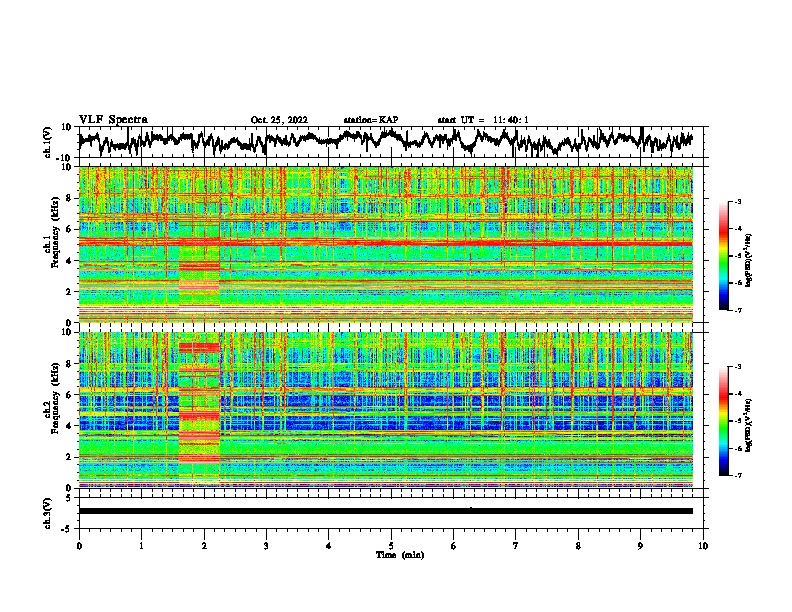This screenshot has height=612, width=792.
Task: Click the "Time (min)" x-axis label
Action: 400,555
